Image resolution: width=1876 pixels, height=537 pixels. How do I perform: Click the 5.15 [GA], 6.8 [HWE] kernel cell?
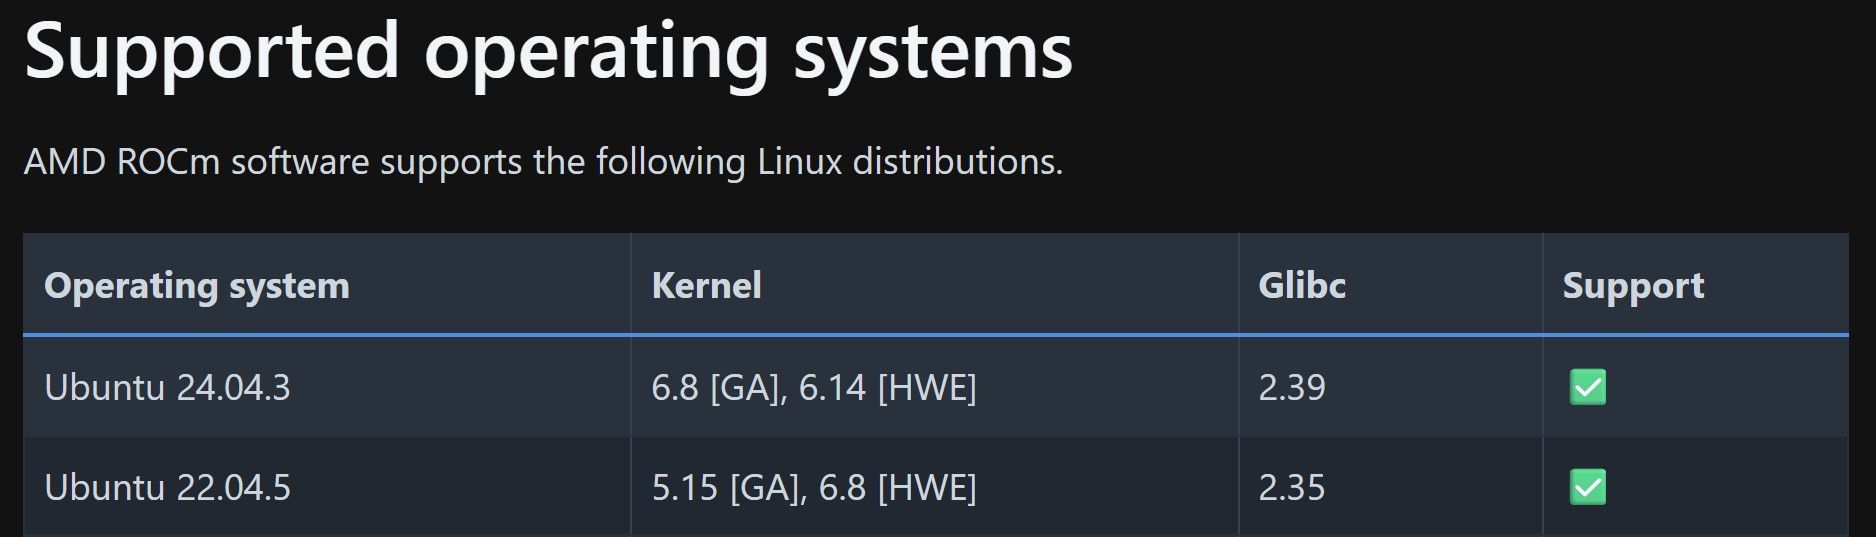click(x=934, y=487)
